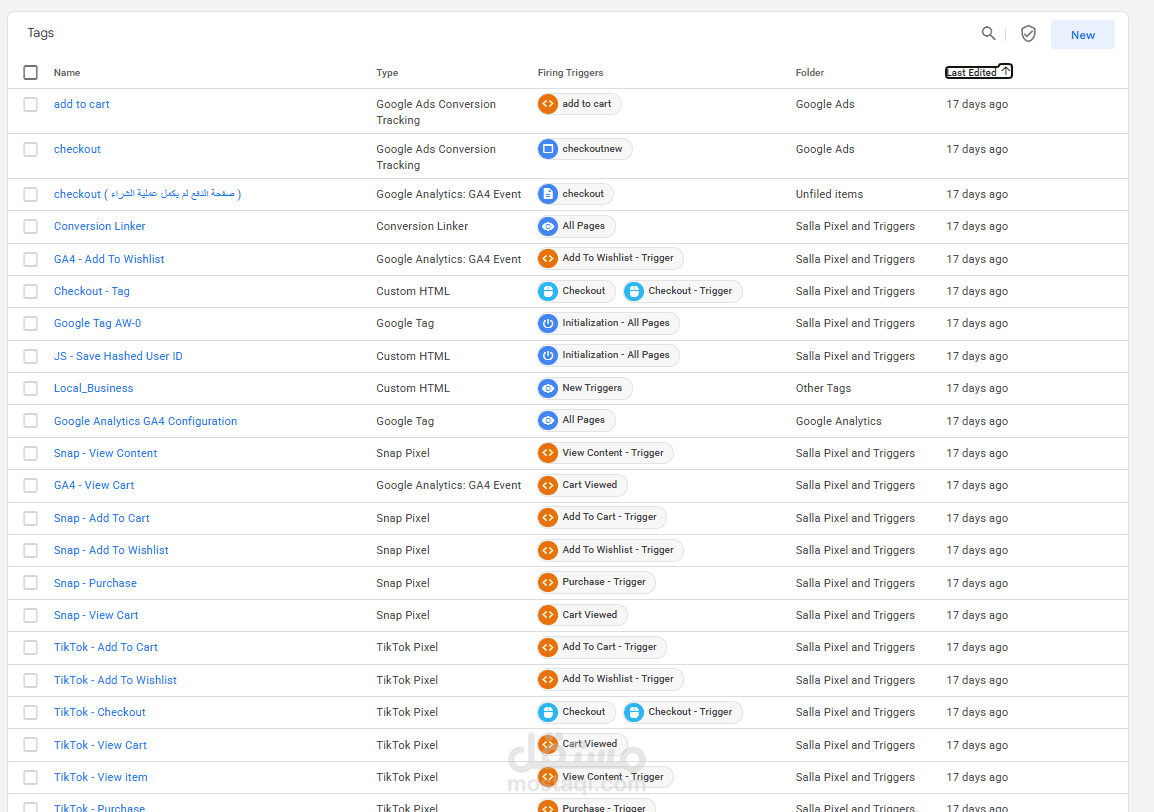
Task: Sort tags by Folder column header
Action: pos(810,72)
